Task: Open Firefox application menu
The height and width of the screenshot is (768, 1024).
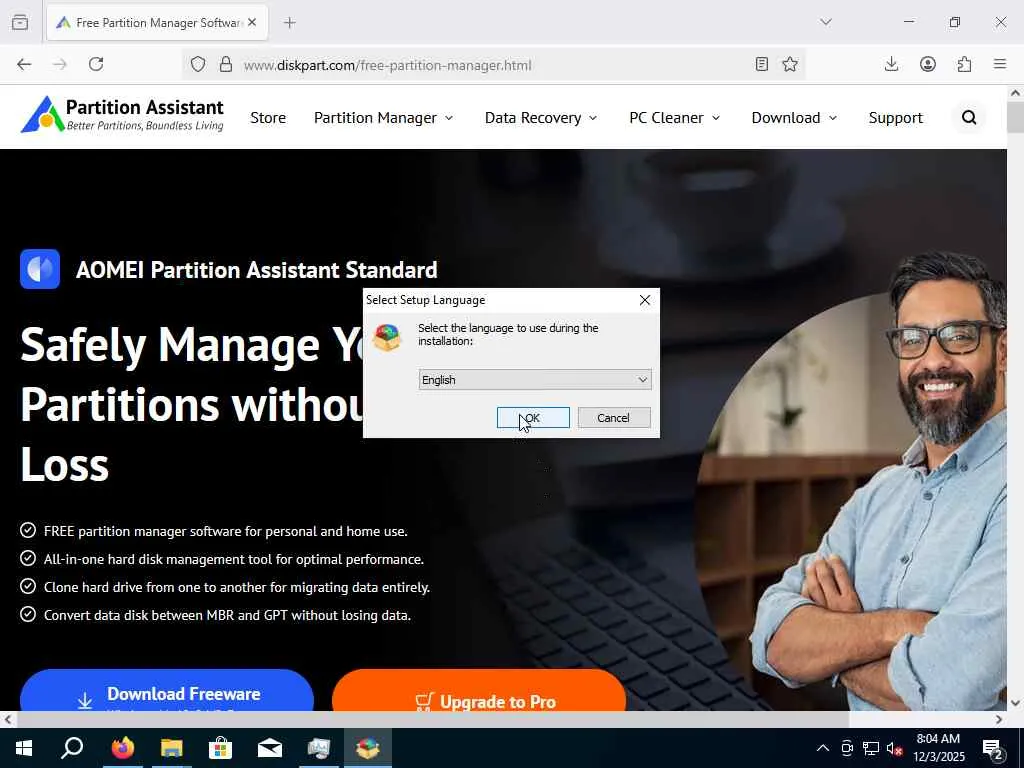Action: [x=1000, y=64]
